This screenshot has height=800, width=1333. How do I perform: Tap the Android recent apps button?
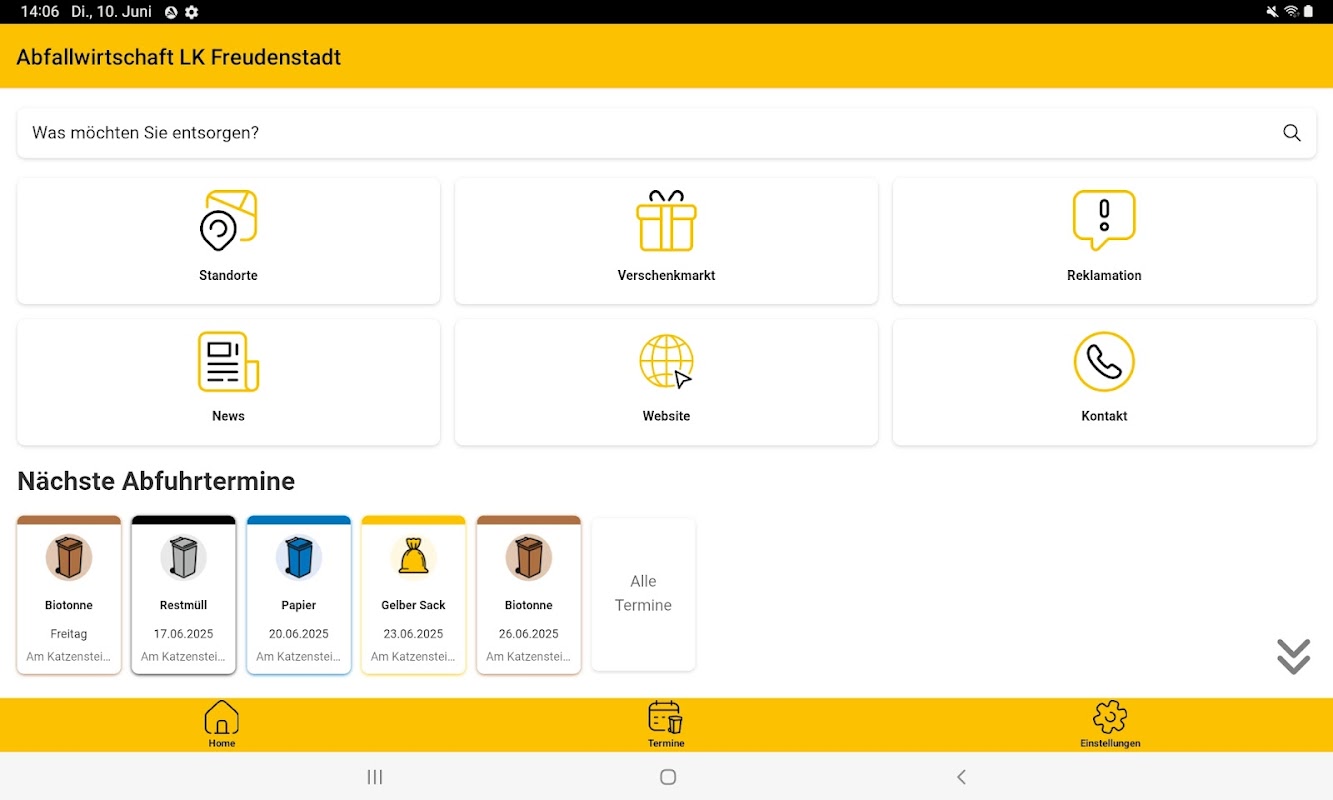(375, 777)
